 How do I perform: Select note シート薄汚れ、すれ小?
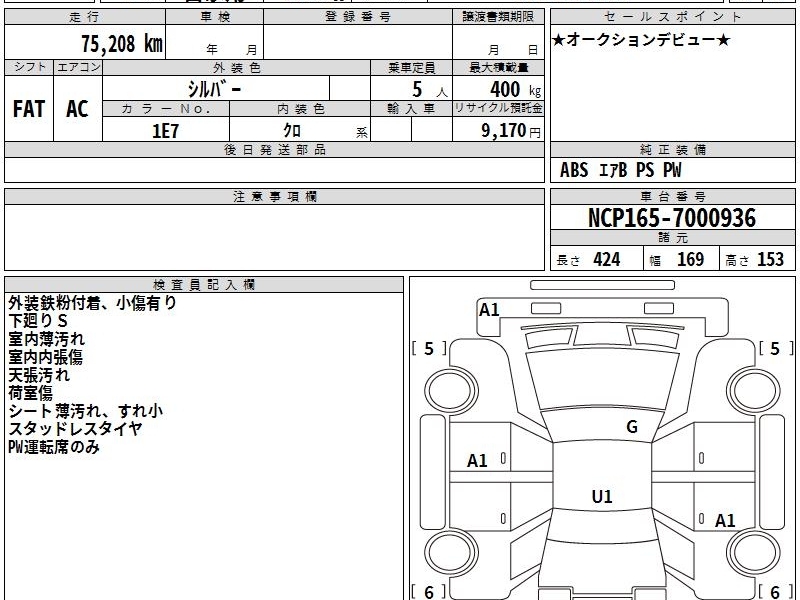pyautogui.click(x=86, y=411)
